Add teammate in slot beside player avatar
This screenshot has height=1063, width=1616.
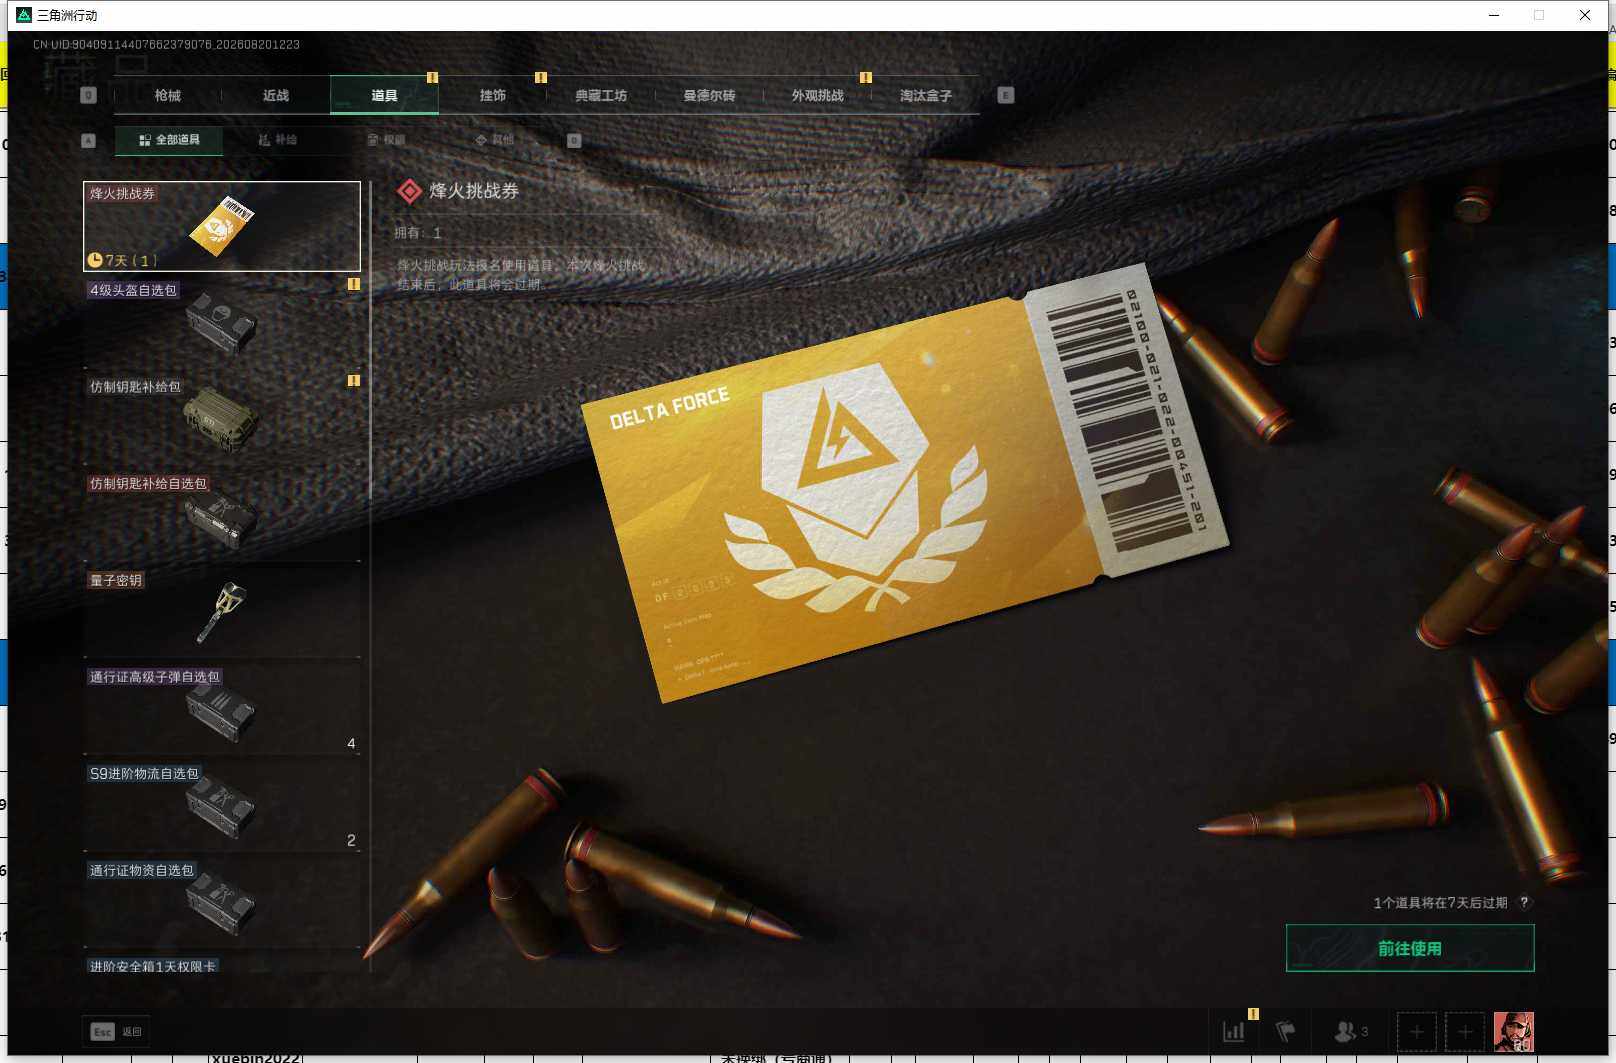(1465, 1031)
